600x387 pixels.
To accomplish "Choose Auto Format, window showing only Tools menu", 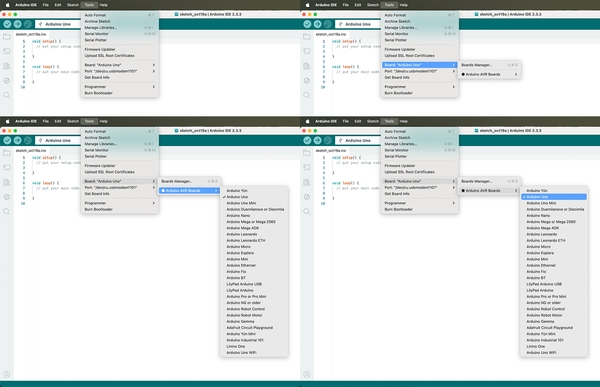I will coord(120,15).
